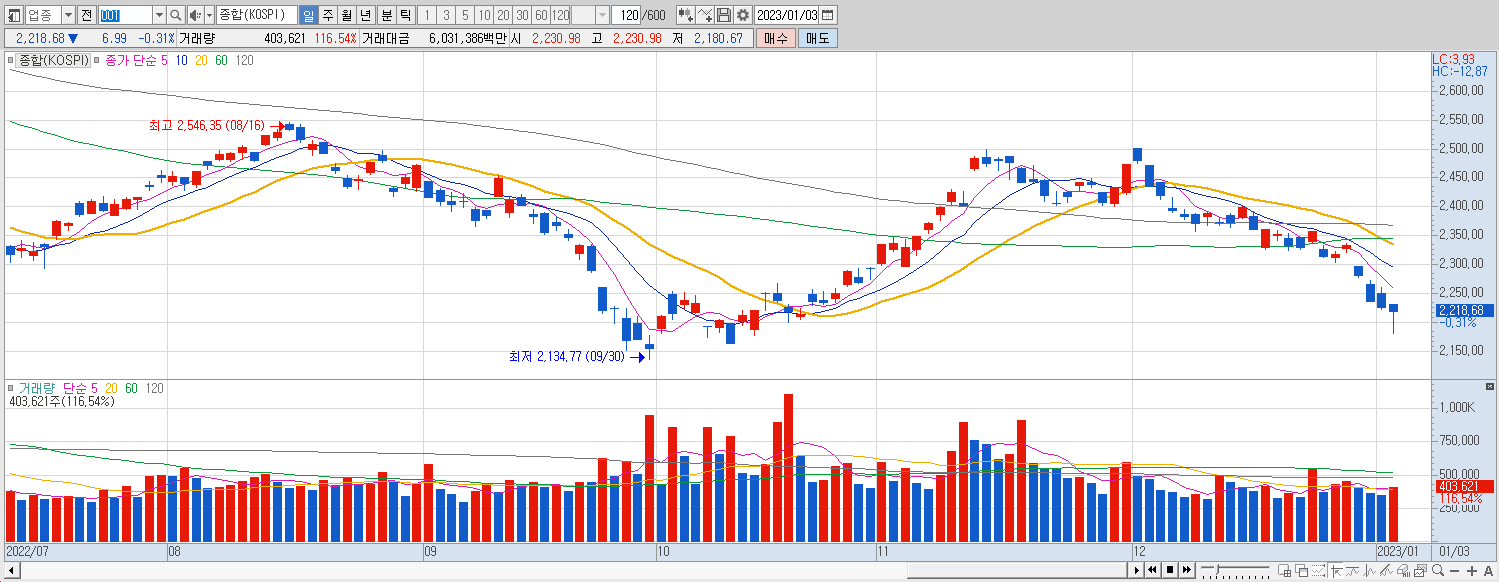Click the stop square button
The height and width of the screenshot is (582, 1499).
coord(1170,571)
